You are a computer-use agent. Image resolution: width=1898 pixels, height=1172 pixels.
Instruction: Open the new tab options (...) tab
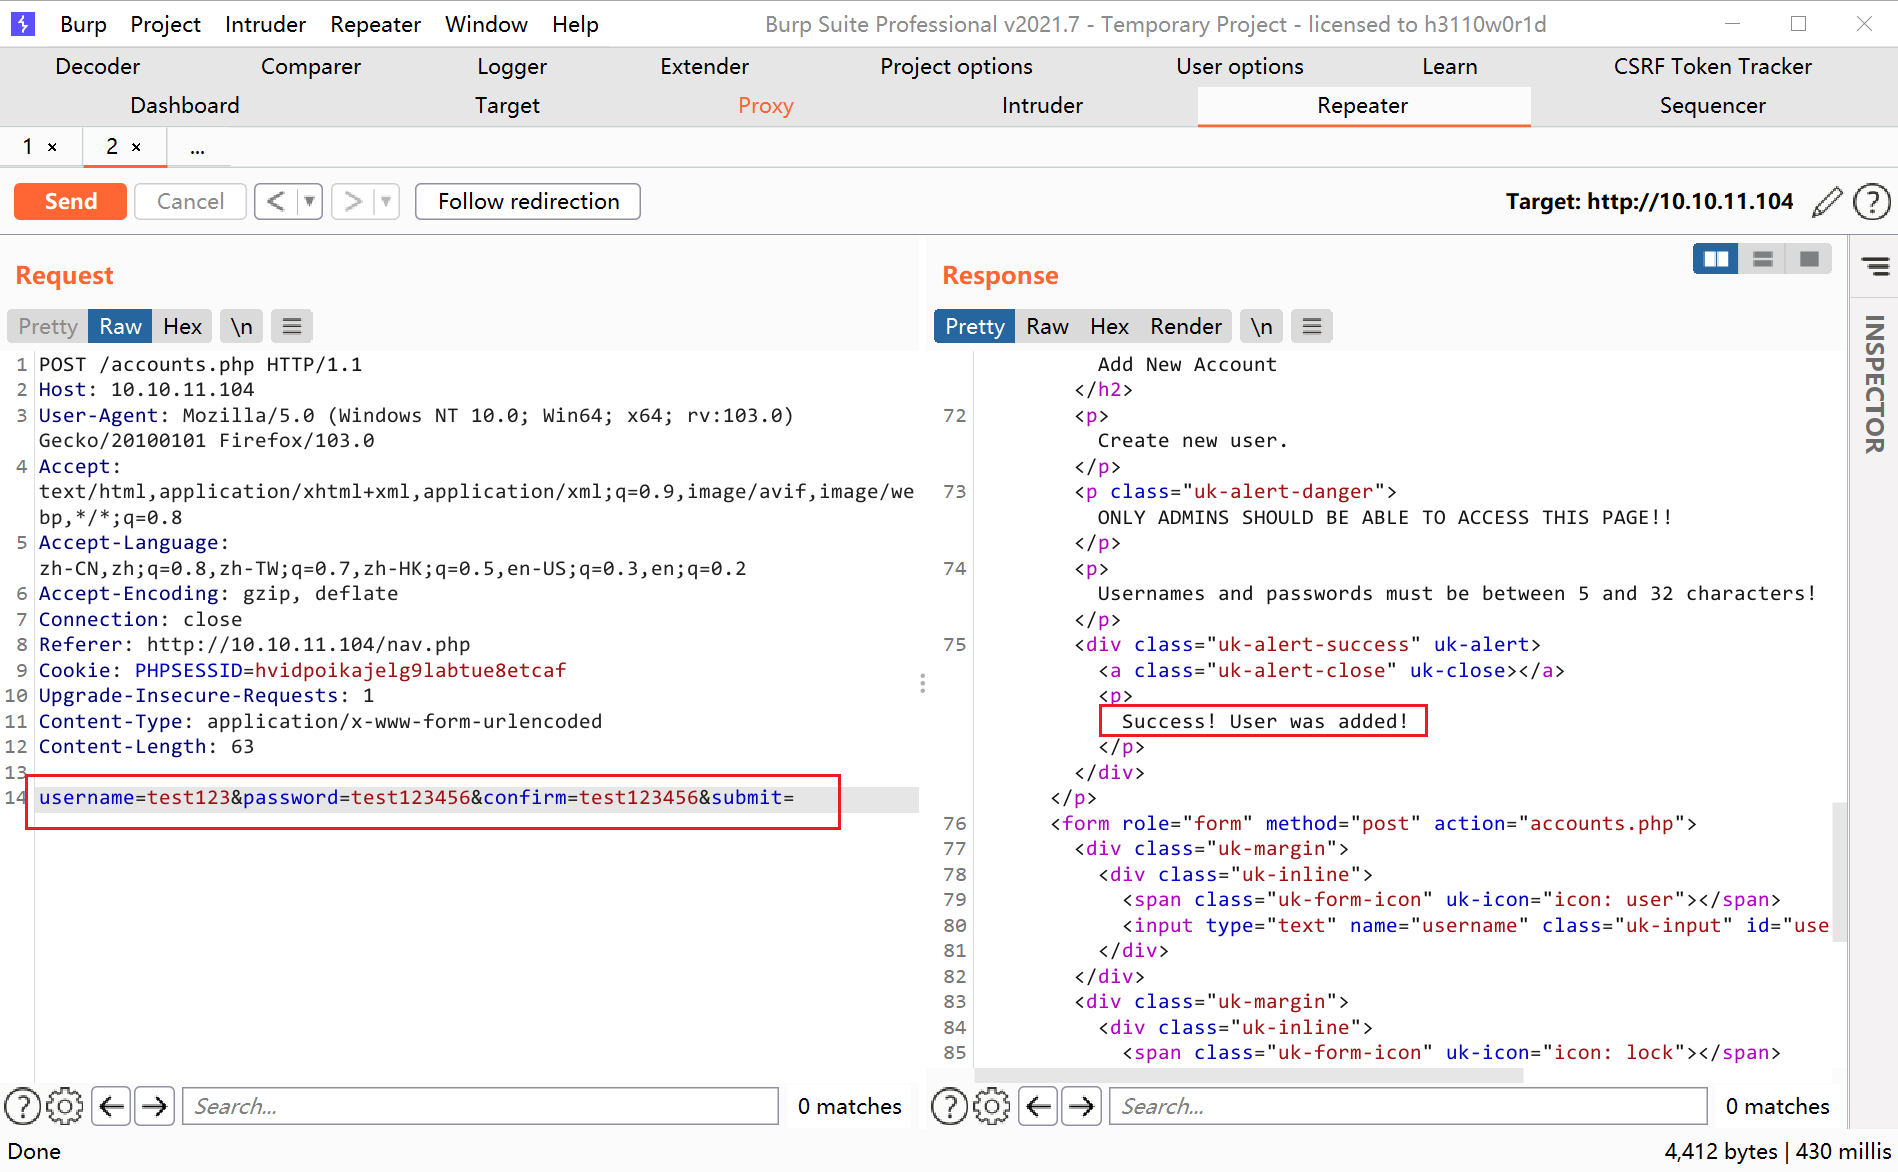[x=198, y=148]
